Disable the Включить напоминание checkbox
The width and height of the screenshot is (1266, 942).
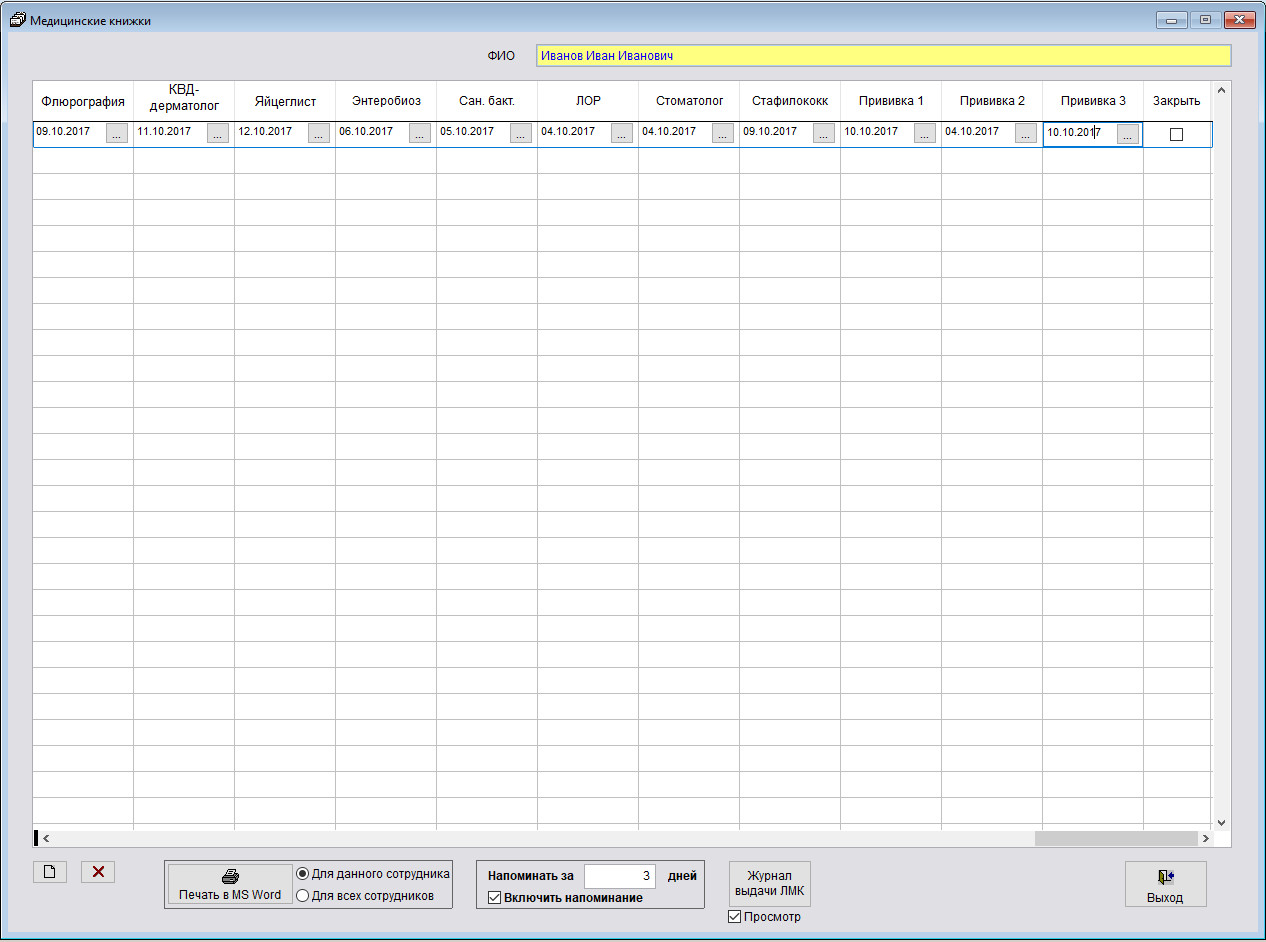click(494, 898)
